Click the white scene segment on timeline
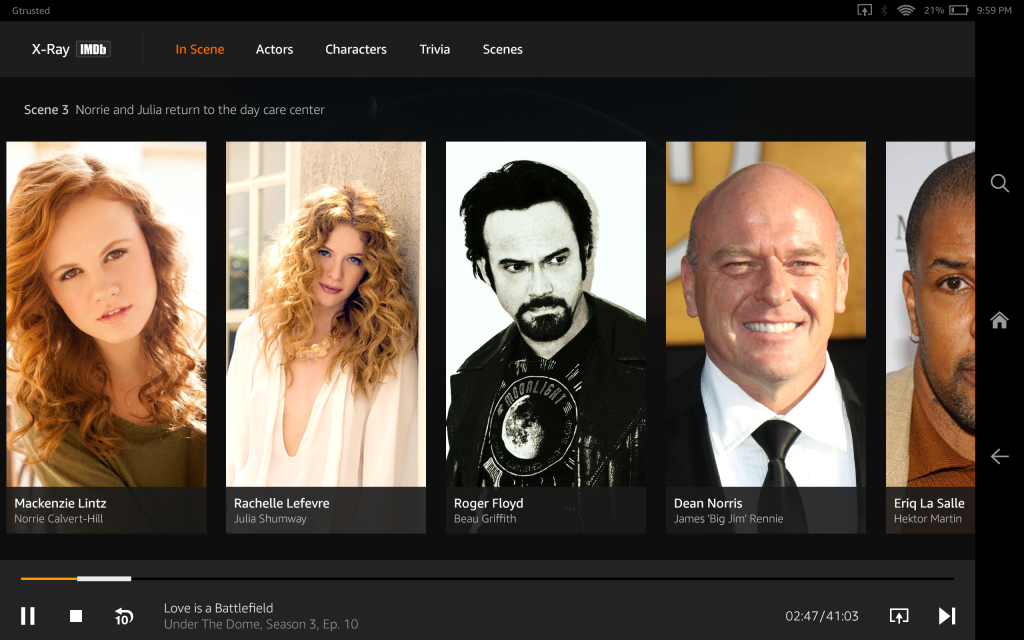Viewport: 1024px width, 640px height. coord(104,579)
